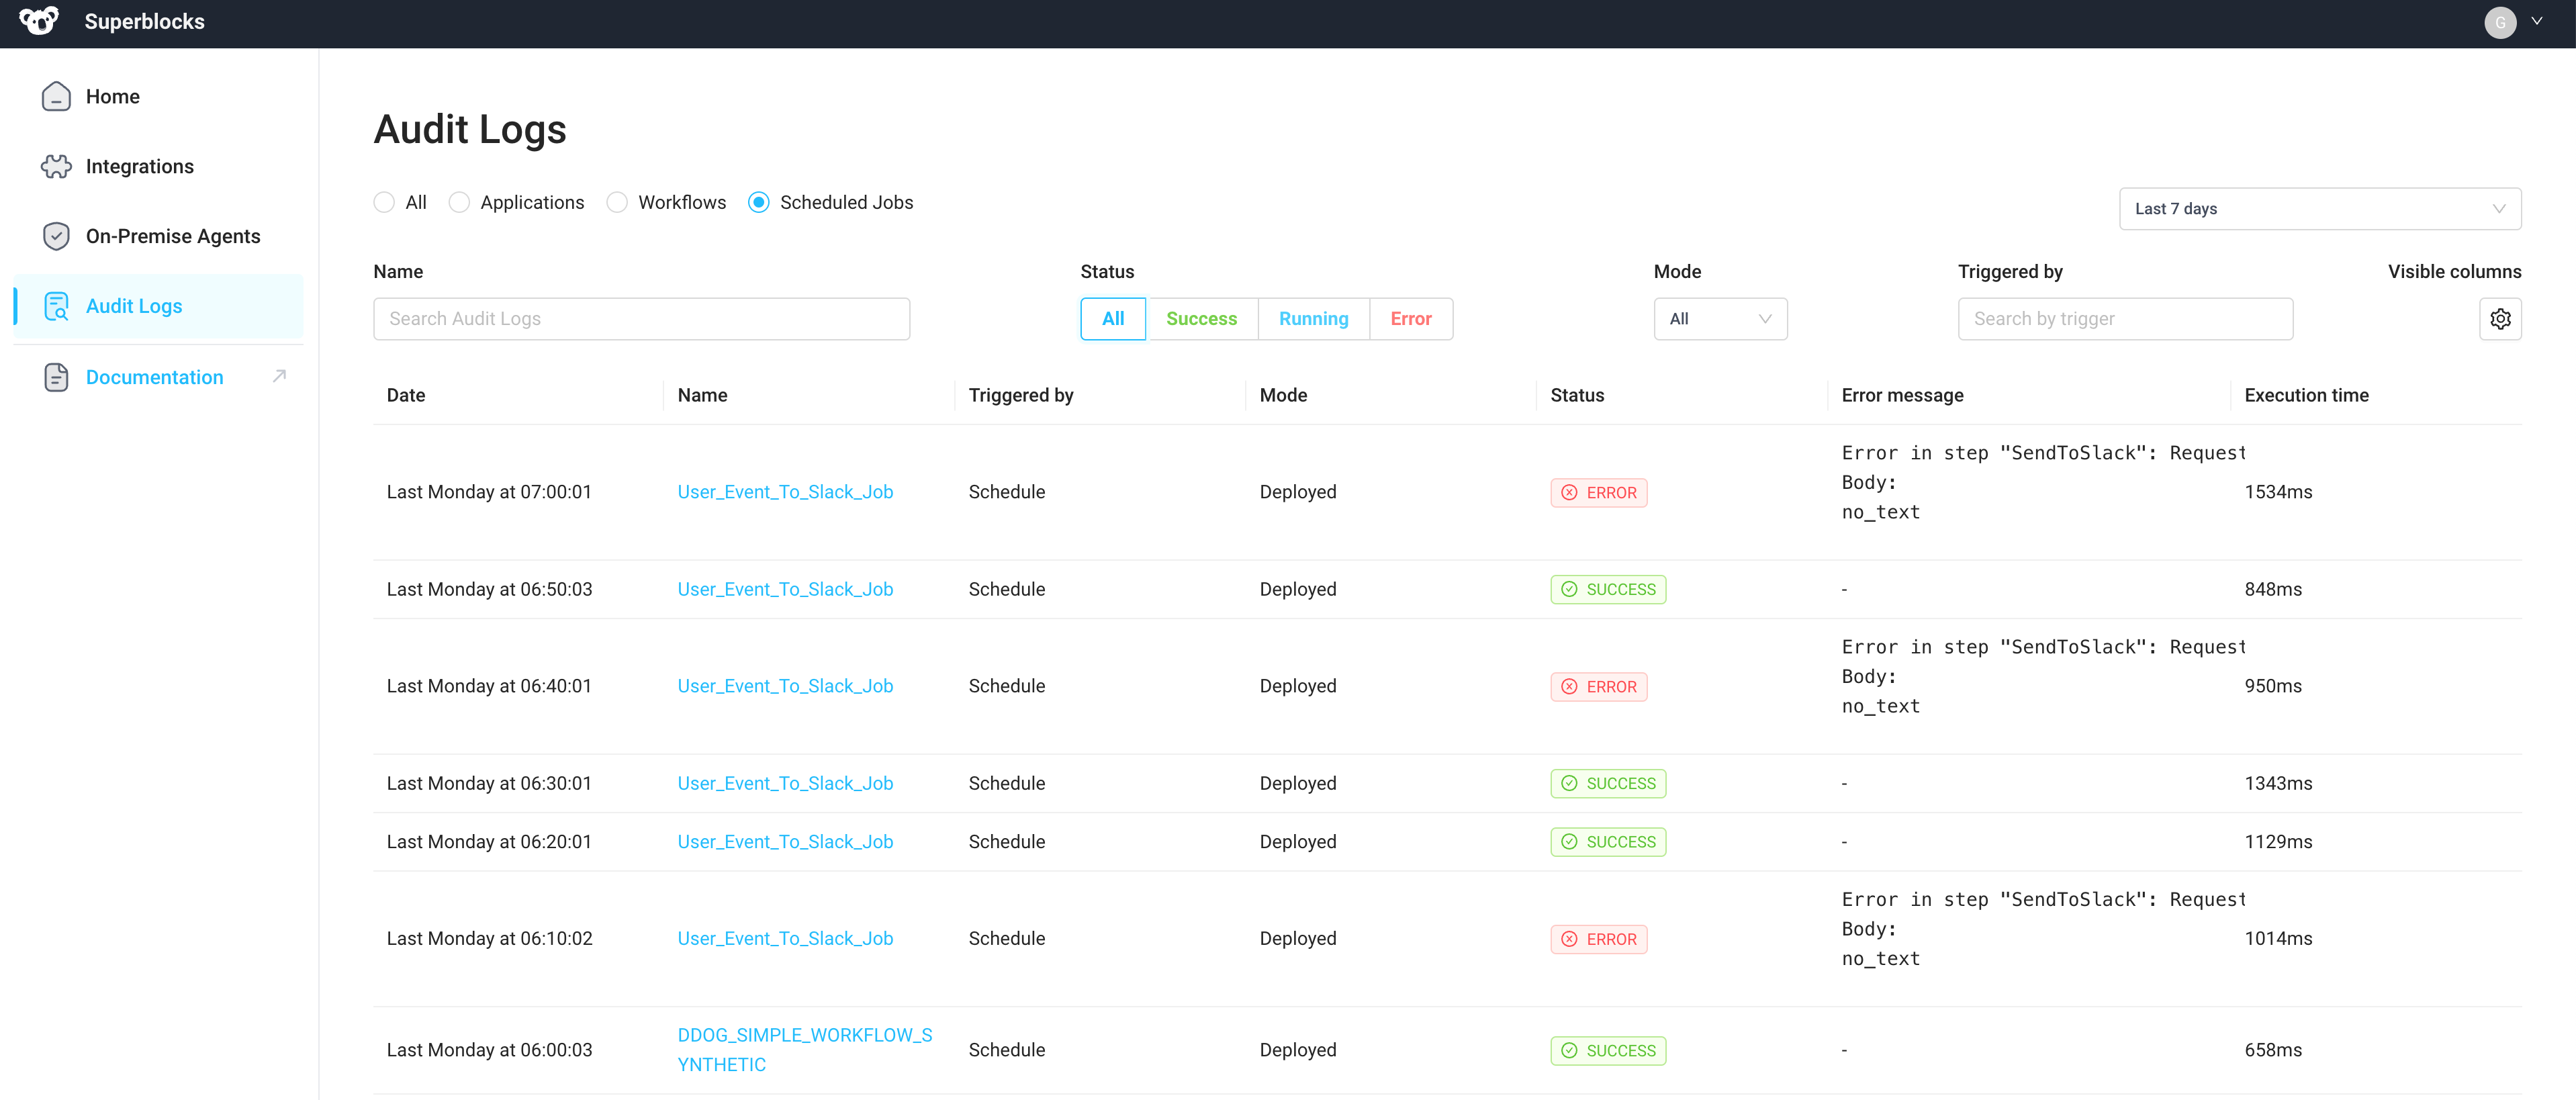The height and width of the screenshot is (1100, 2576).
Task: Click the Audit Logs sidebar icon
Action: [x=56, y=306]
